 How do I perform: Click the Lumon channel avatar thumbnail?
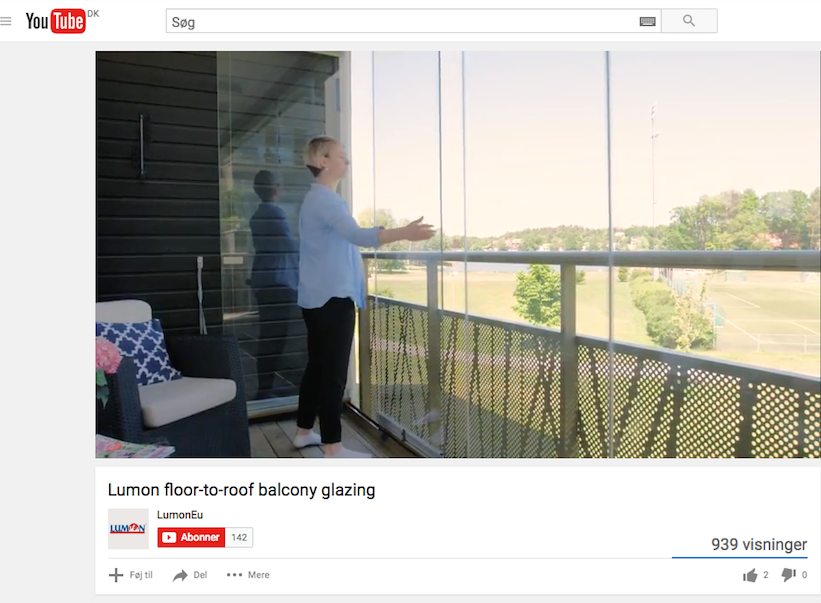point(128,529)
